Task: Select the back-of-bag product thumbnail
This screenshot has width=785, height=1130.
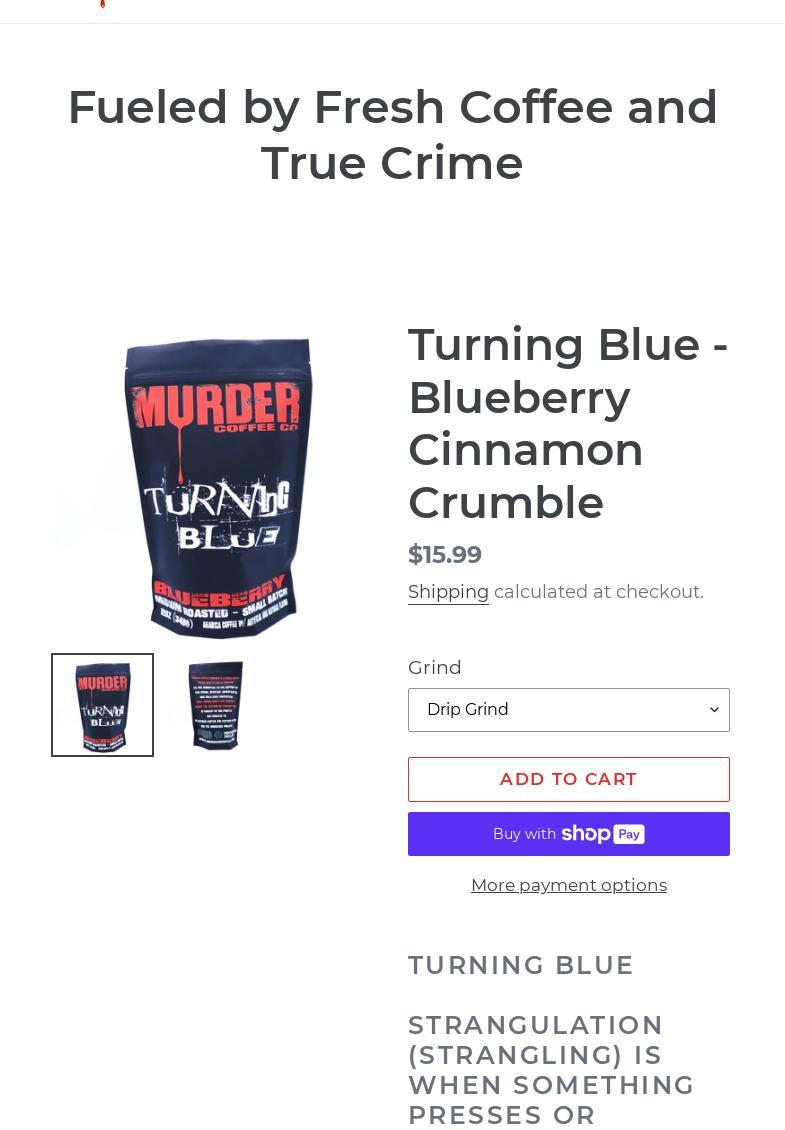Action: pos(216,705)
